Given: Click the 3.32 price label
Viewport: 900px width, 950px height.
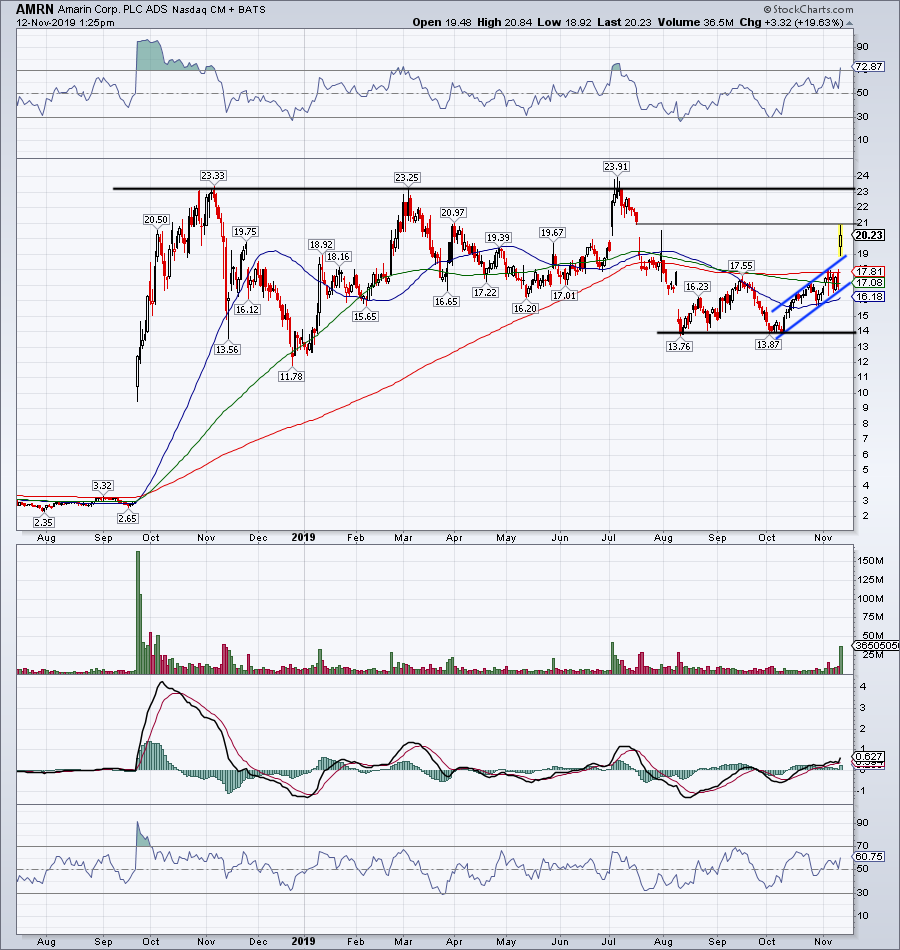Looking at the screenshot, I should click(102, 485).
